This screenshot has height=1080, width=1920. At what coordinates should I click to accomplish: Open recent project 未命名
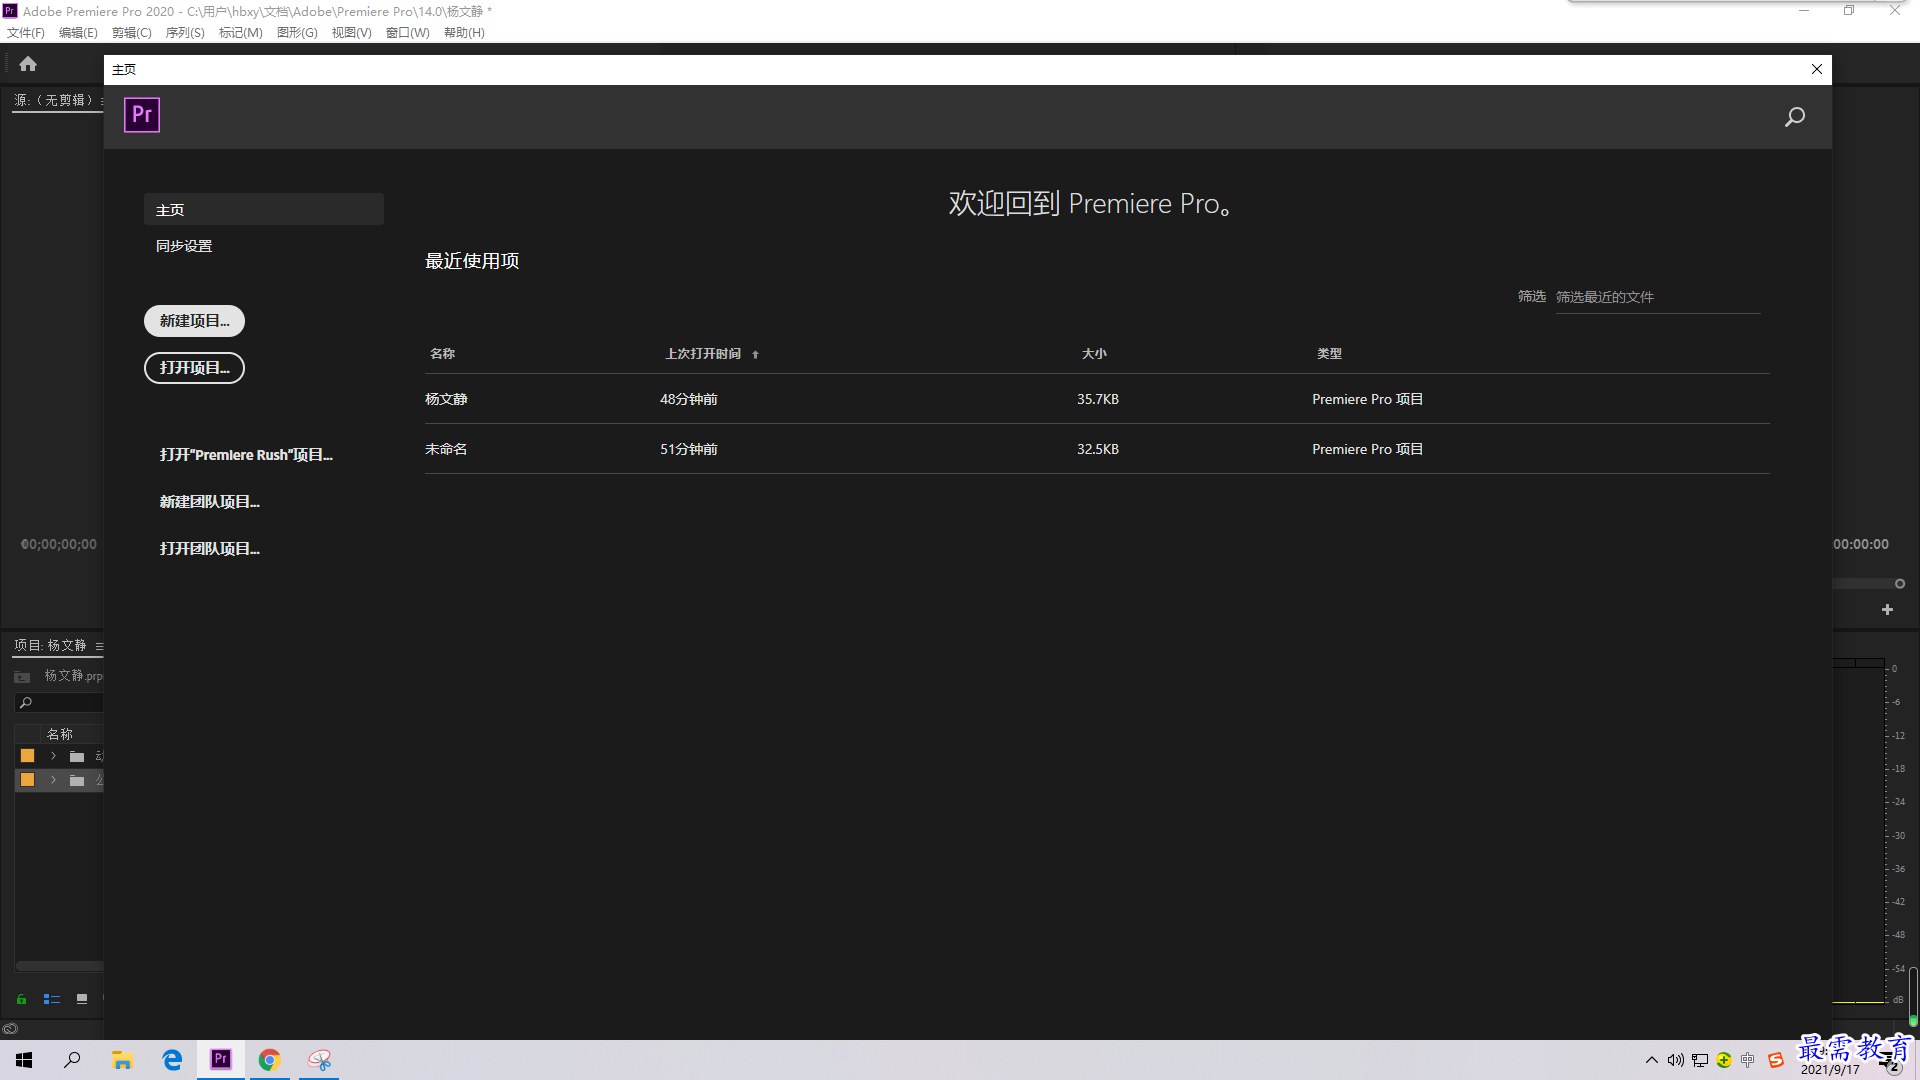pos(1097,449)
